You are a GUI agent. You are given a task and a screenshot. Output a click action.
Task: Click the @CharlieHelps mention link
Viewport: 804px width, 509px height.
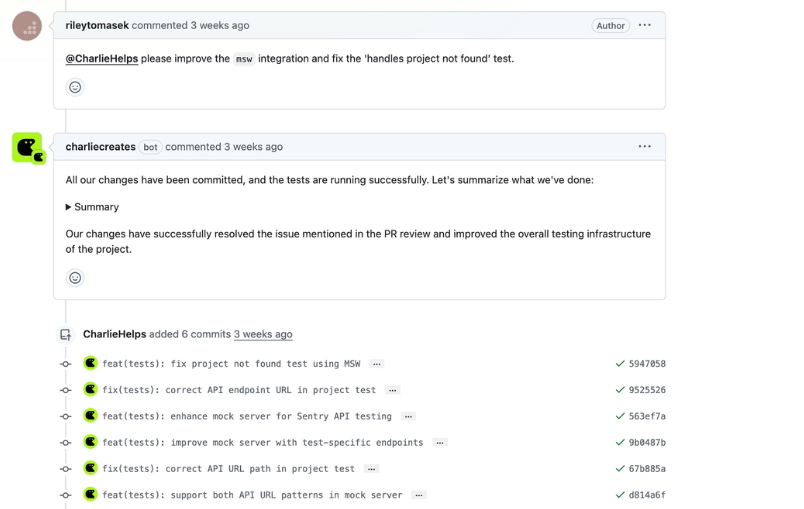point(102,59)
